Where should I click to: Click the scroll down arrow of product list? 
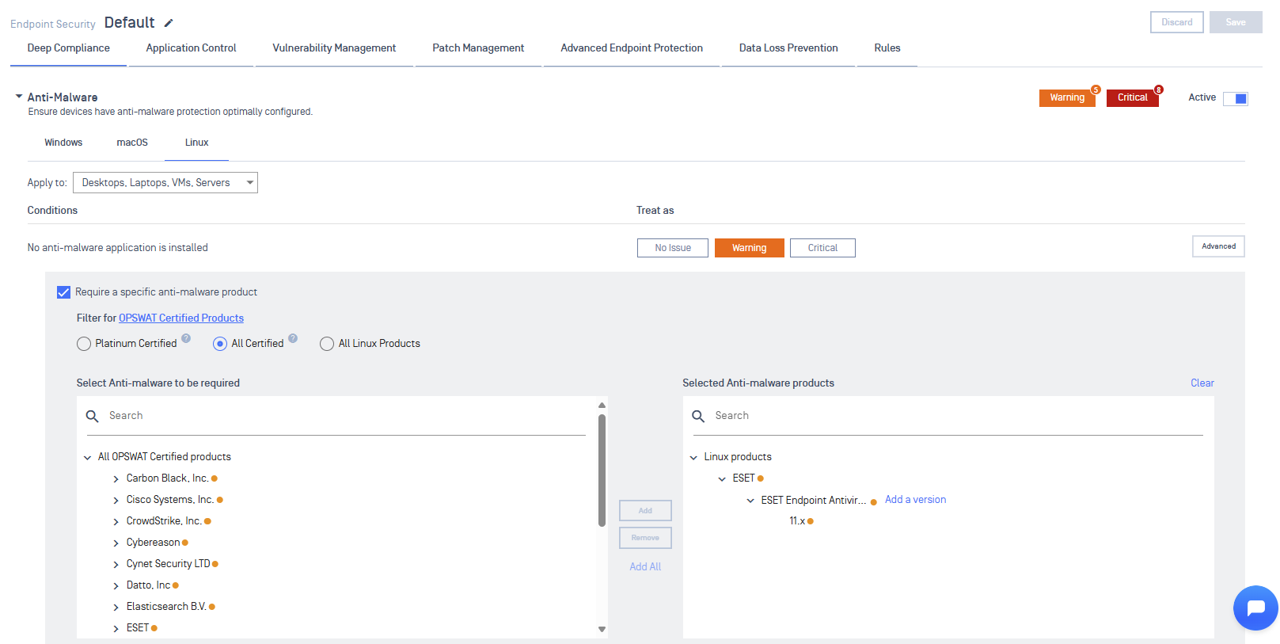602,629
